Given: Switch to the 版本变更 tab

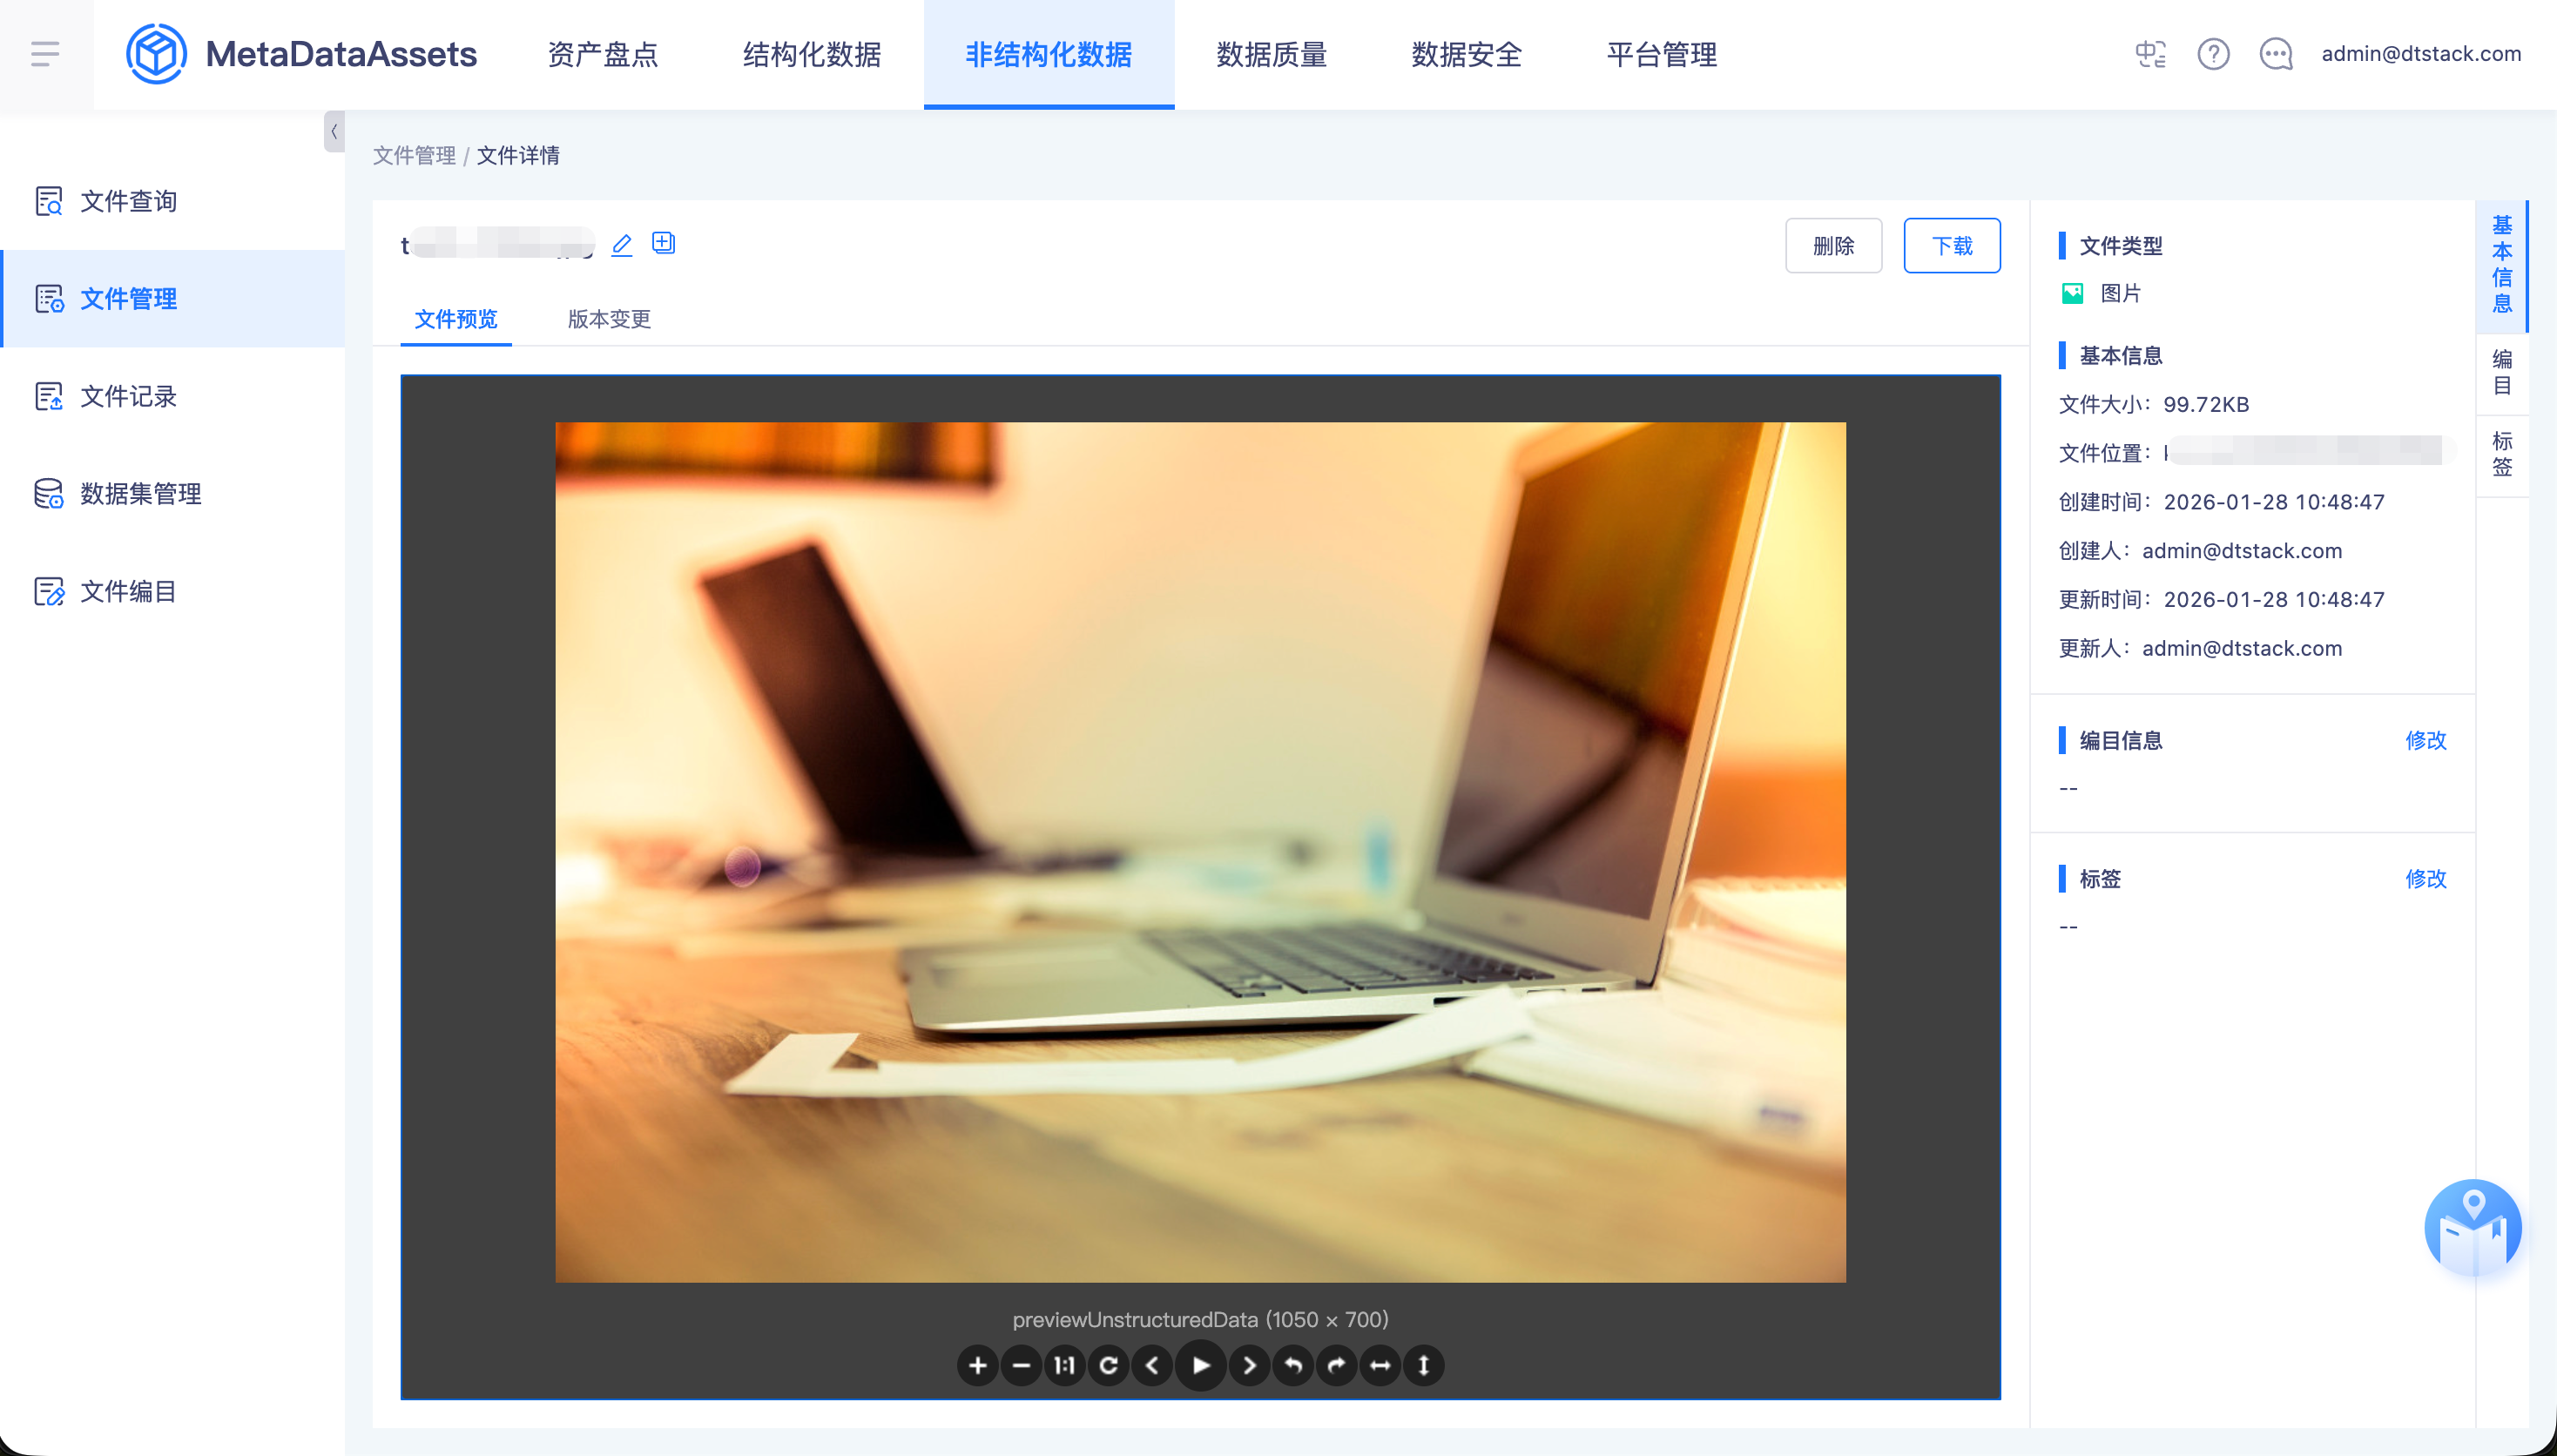Looking at the screenshot, I should click(x=609, y=319).
